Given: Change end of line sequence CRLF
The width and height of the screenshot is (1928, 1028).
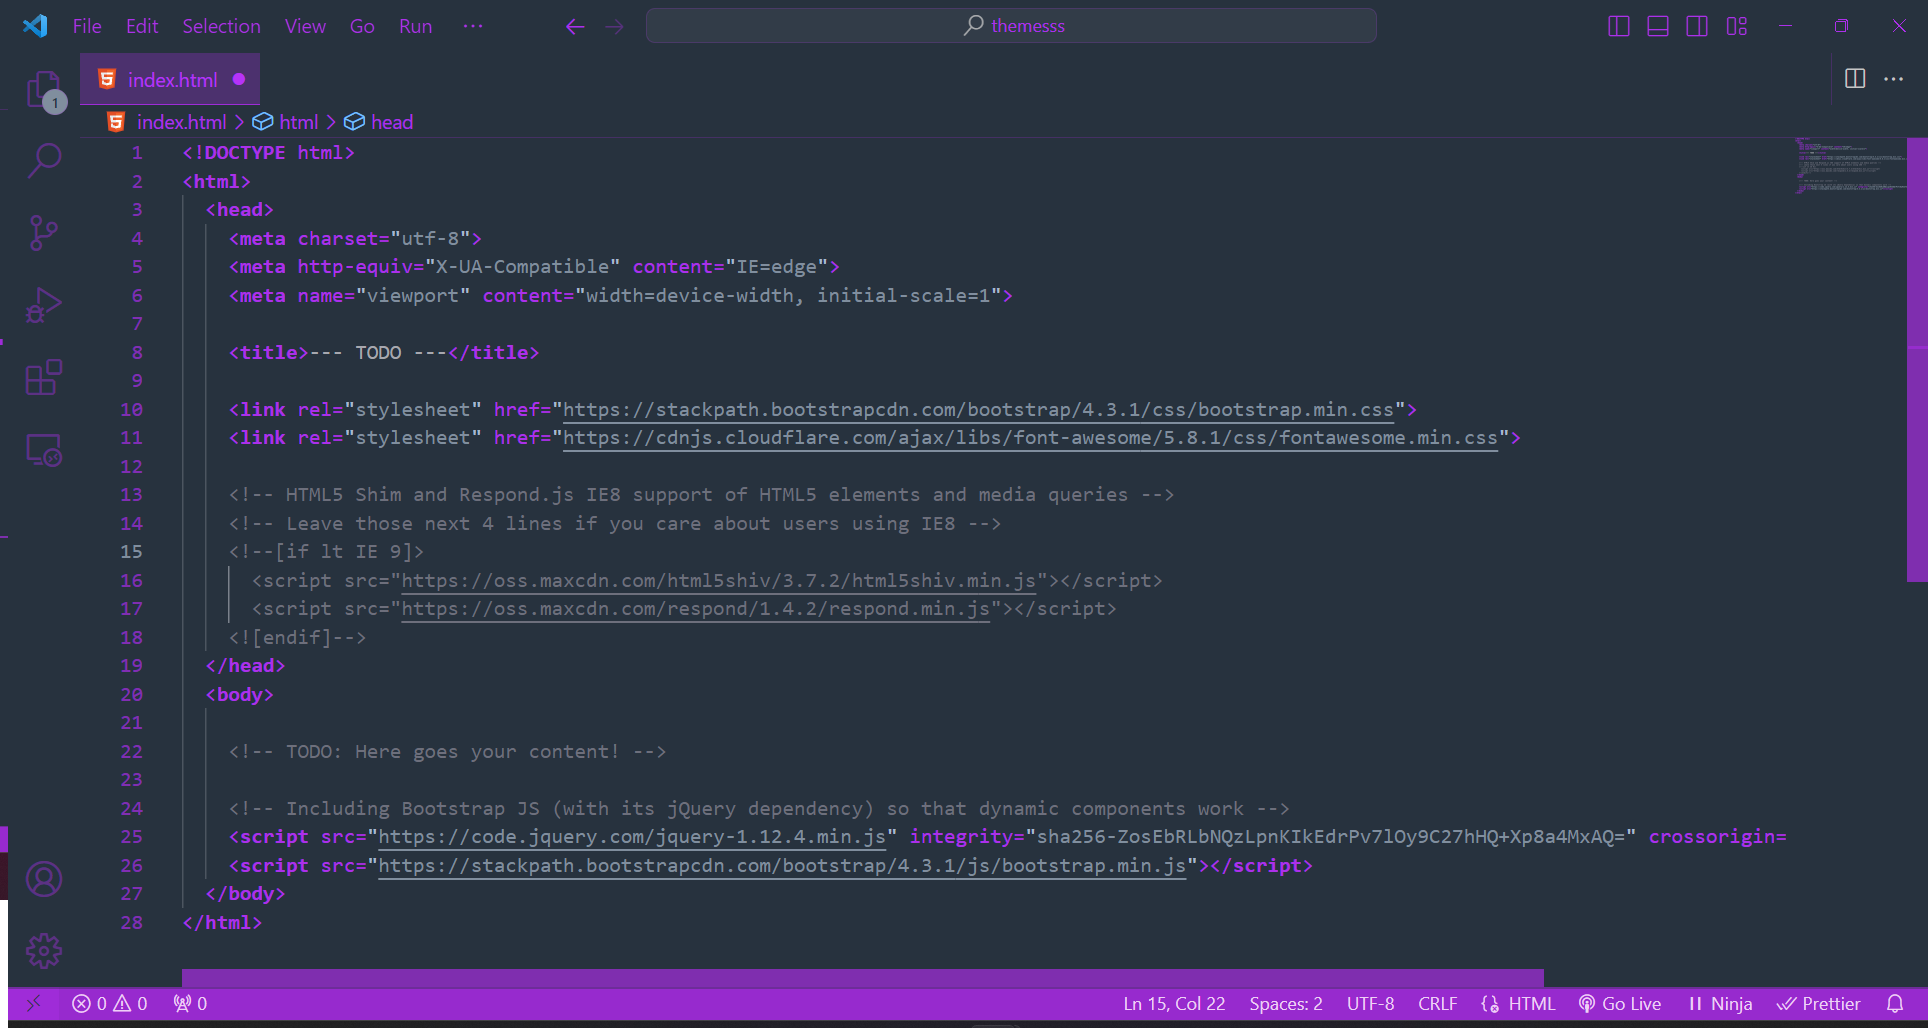Looking at the screenshot, I should 1437,1004.
